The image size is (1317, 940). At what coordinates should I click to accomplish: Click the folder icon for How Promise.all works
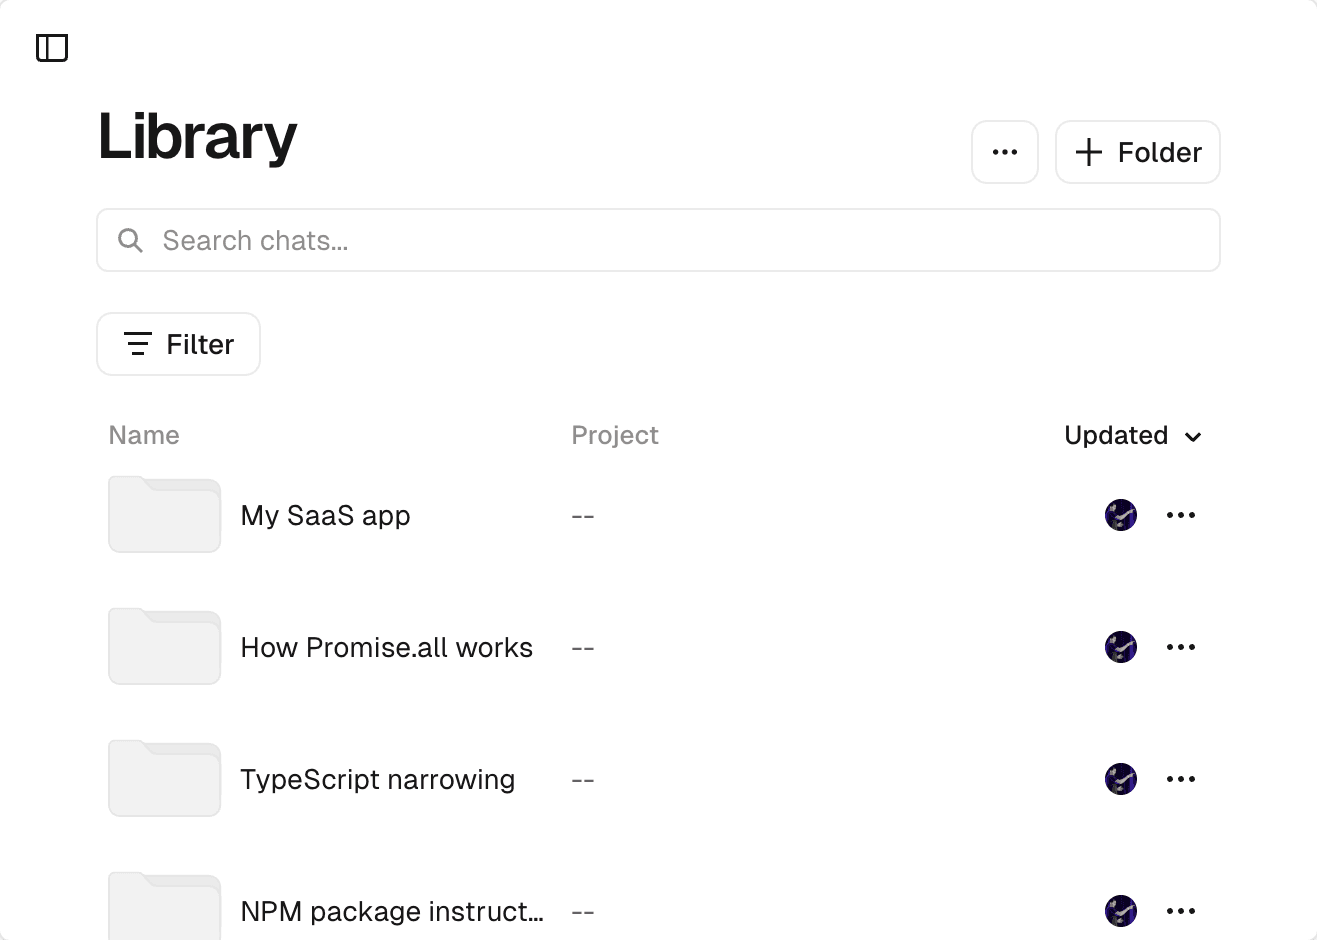pyautogui.click(x=164, y=646)
